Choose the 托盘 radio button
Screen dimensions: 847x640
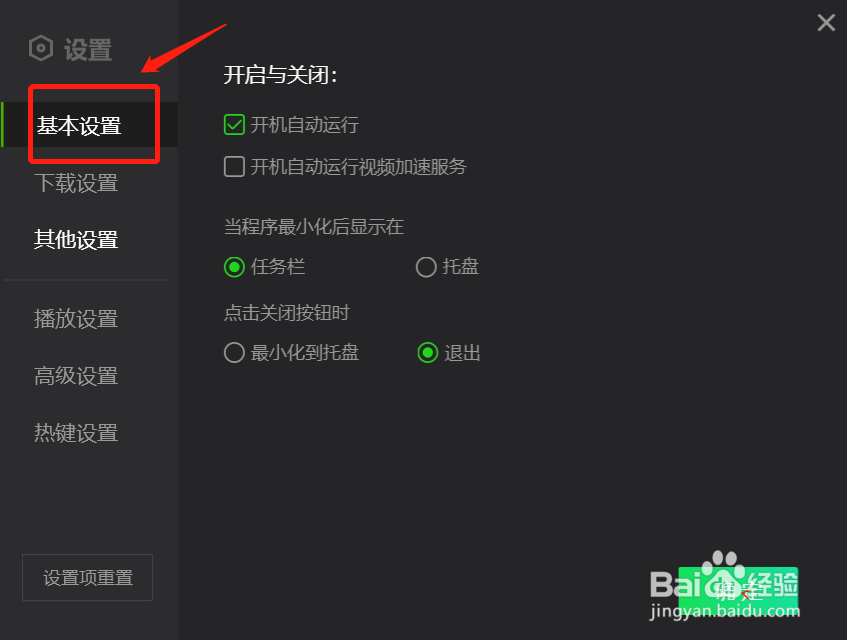[426, 267]
